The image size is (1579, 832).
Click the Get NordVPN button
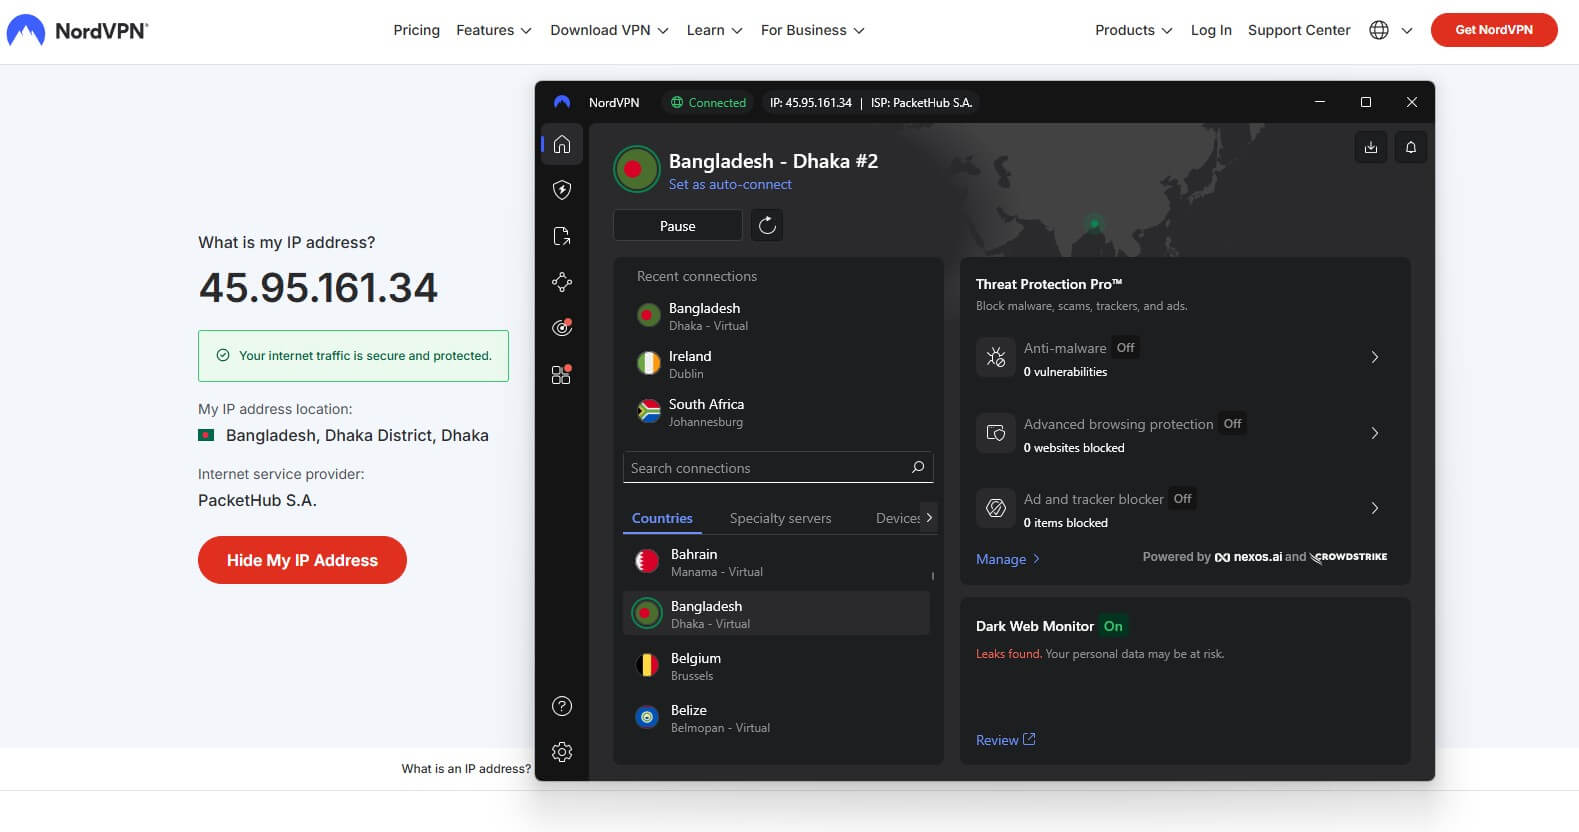click(x=1494, y=30)
